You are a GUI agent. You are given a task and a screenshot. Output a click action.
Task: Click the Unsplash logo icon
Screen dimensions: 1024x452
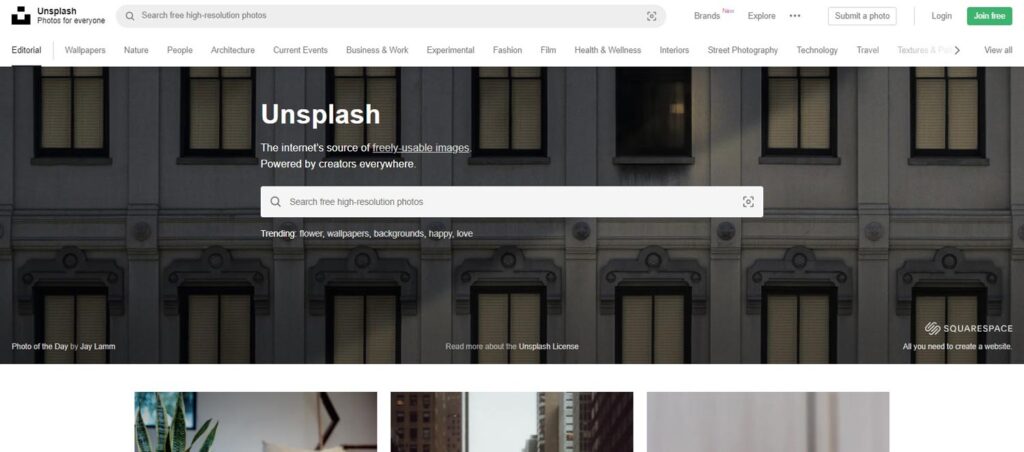click(21, 16)
